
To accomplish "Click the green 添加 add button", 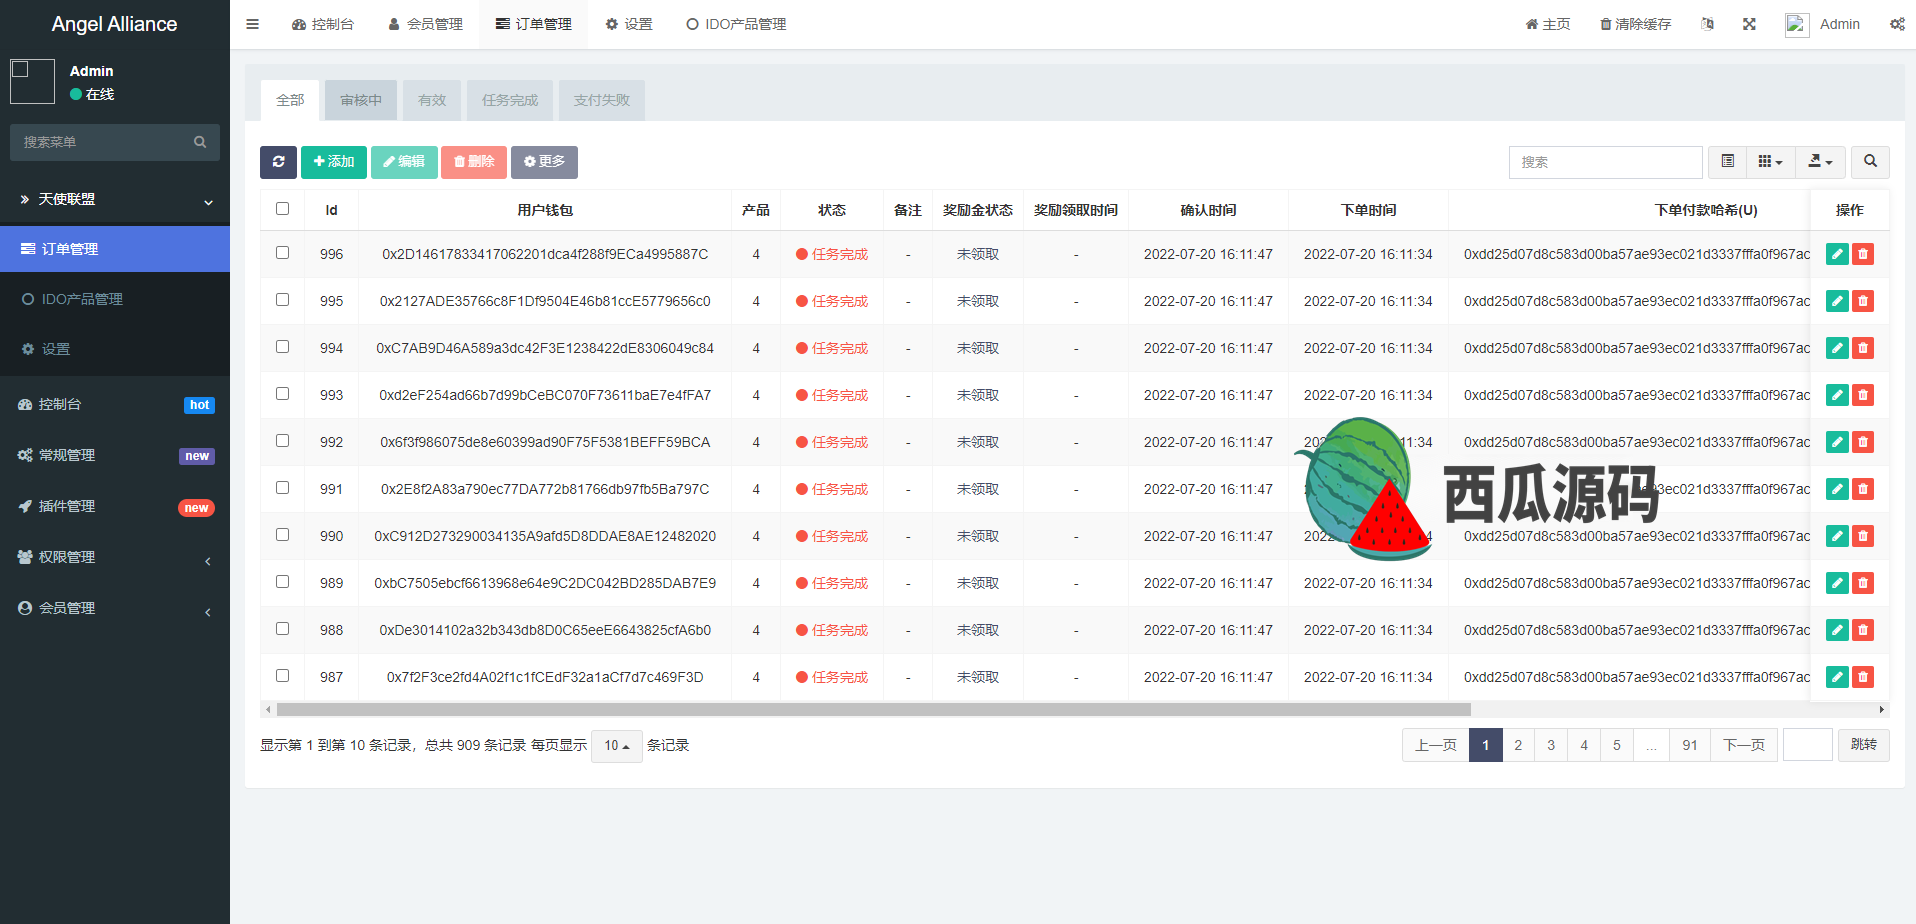I will 334,162.
